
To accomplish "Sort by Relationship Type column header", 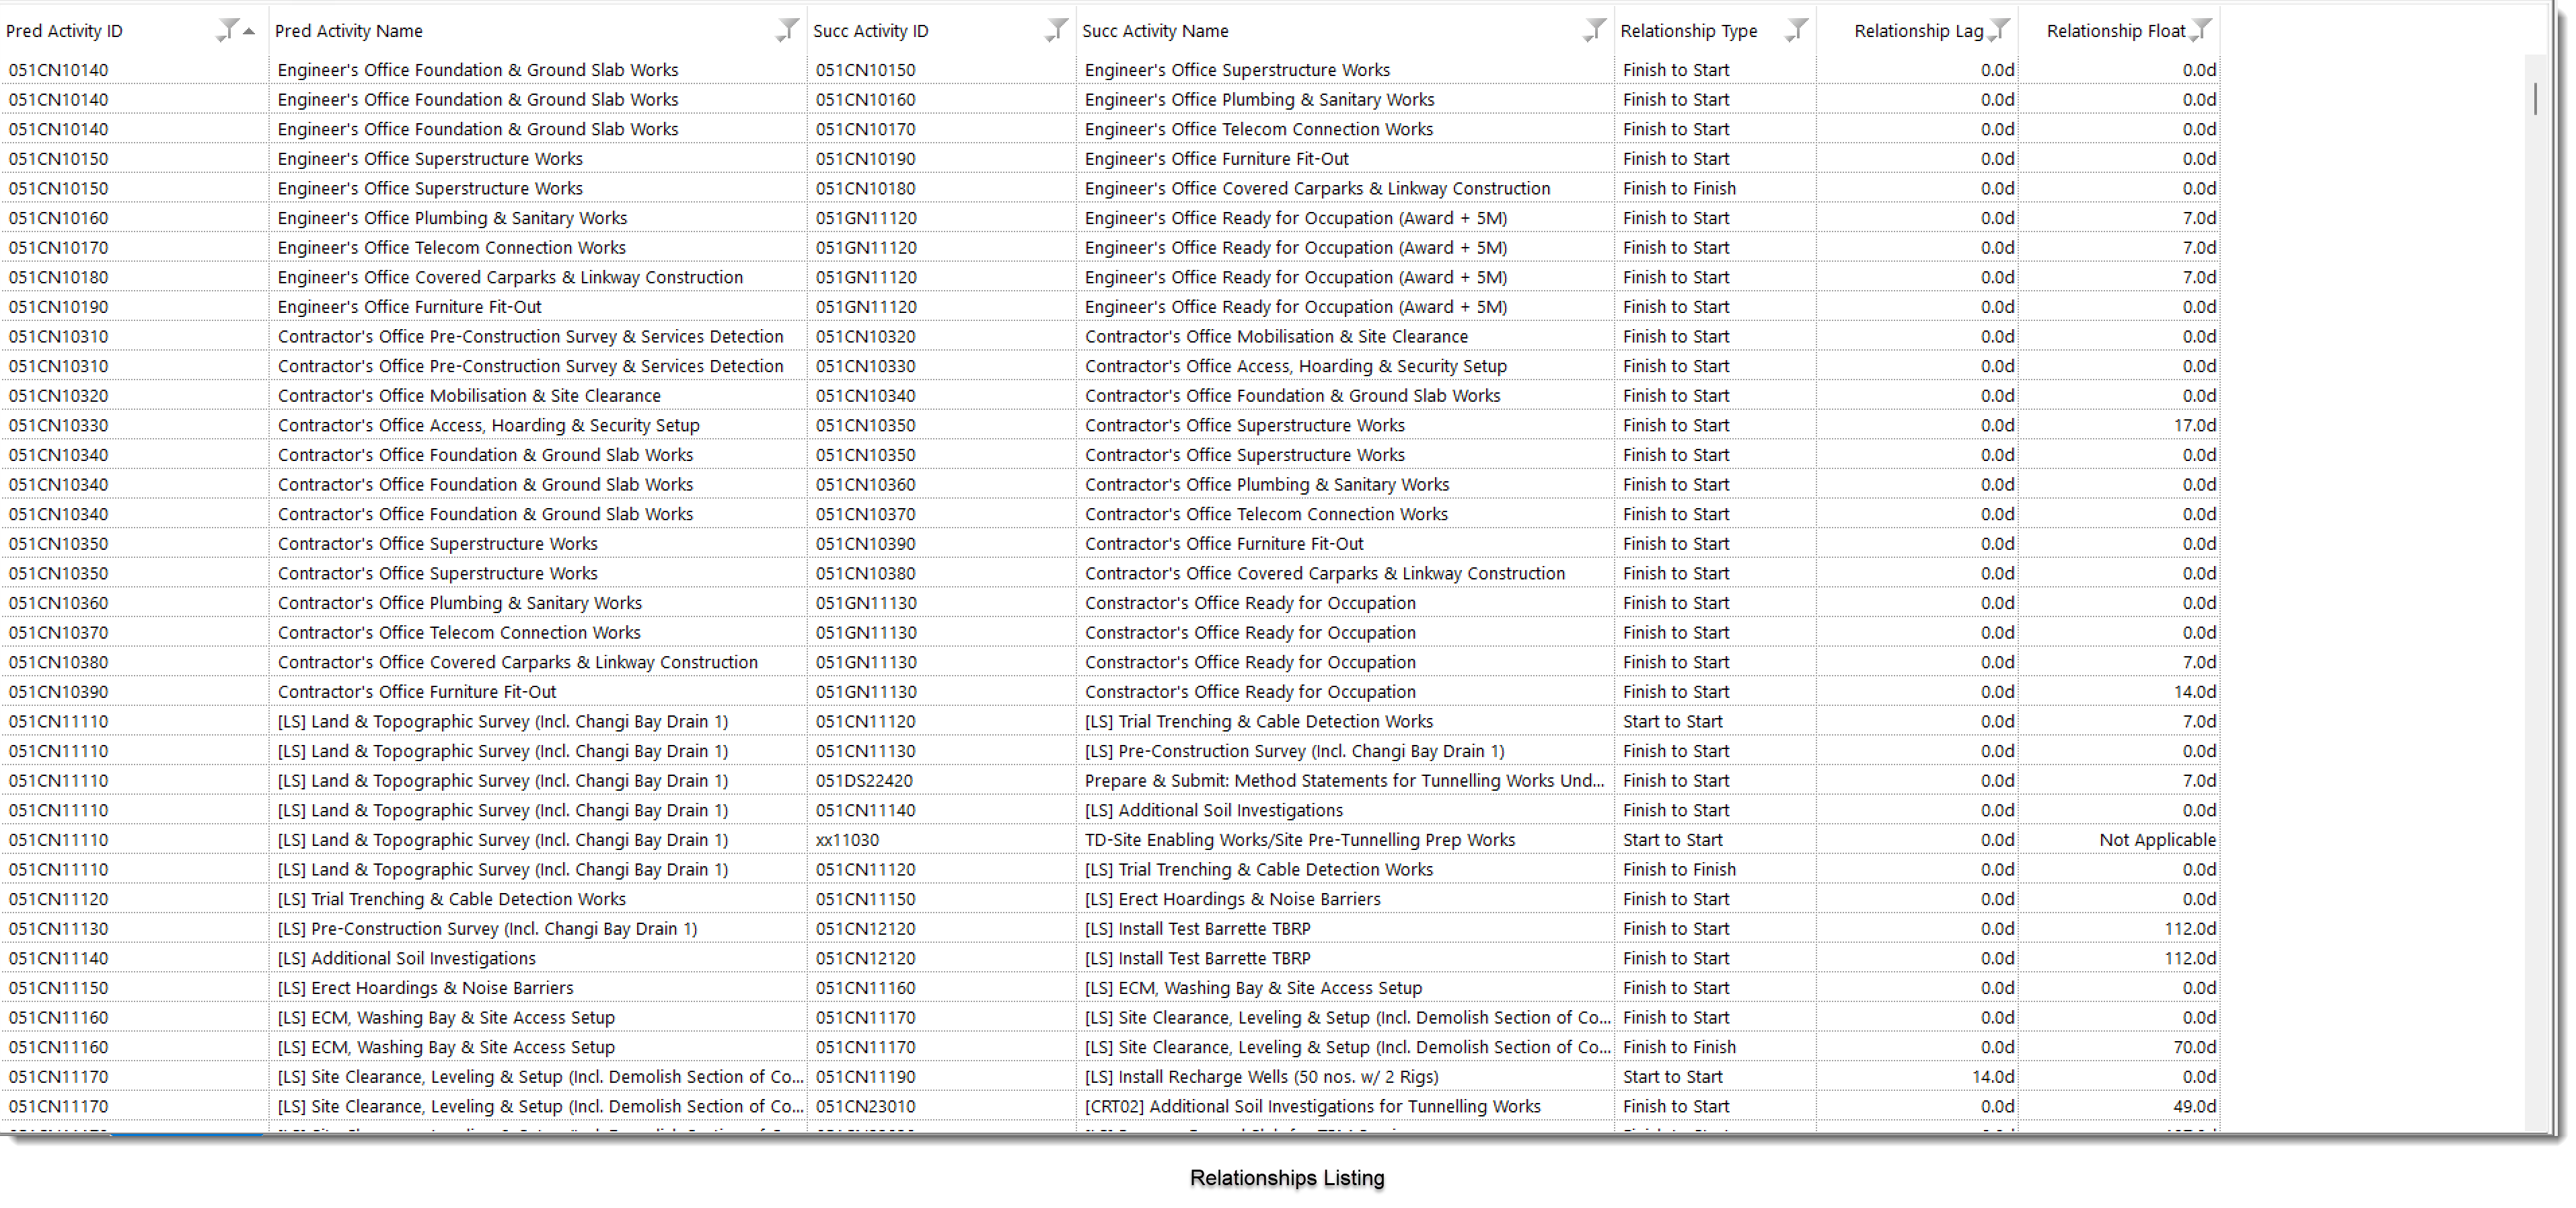I will click(x=1688, y=31).
